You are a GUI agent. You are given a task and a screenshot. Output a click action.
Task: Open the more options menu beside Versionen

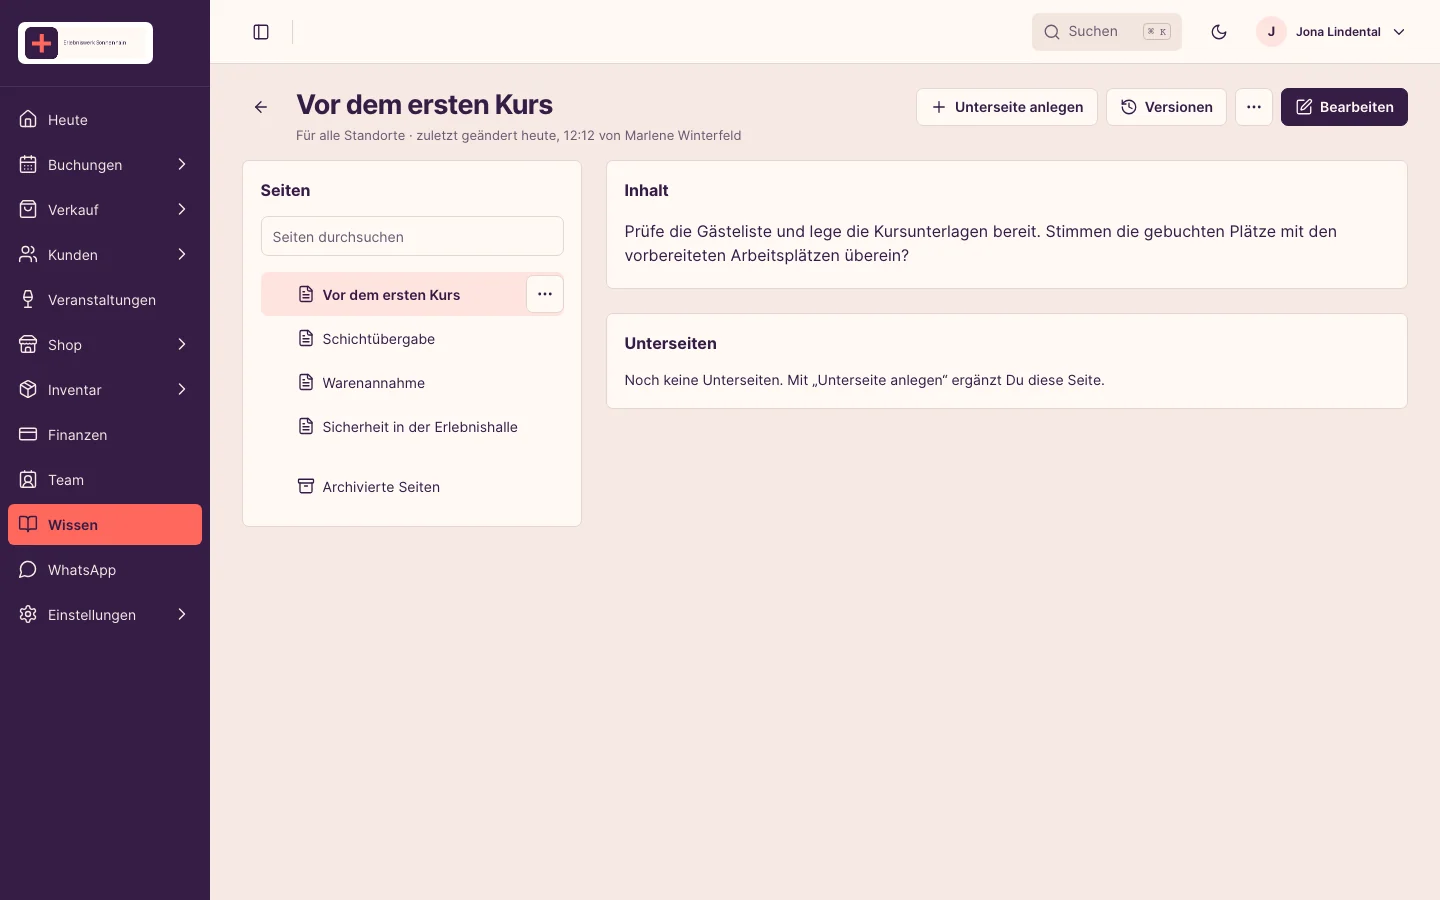tap(1254, 107)
